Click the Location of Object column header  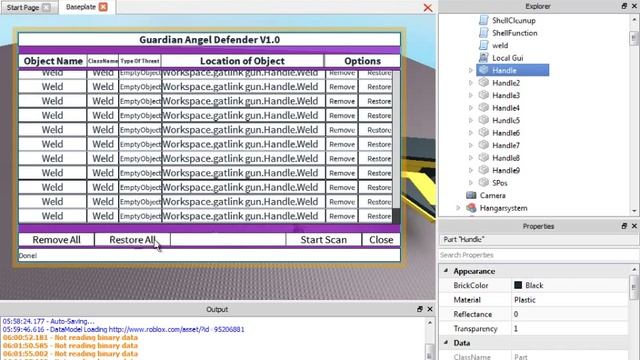pyautogui.click(x=242, y=61)
